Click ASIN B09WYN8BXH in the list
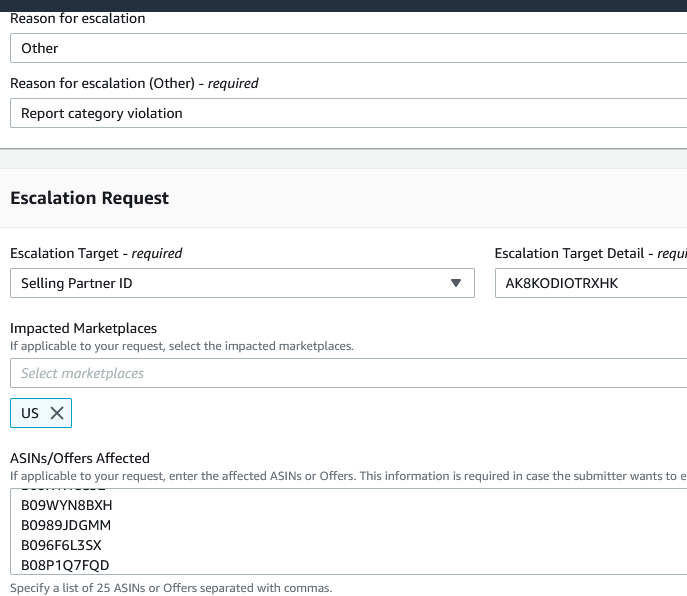Image resolution: width=687 pixels, height=596 pixels. pos(66,505)
